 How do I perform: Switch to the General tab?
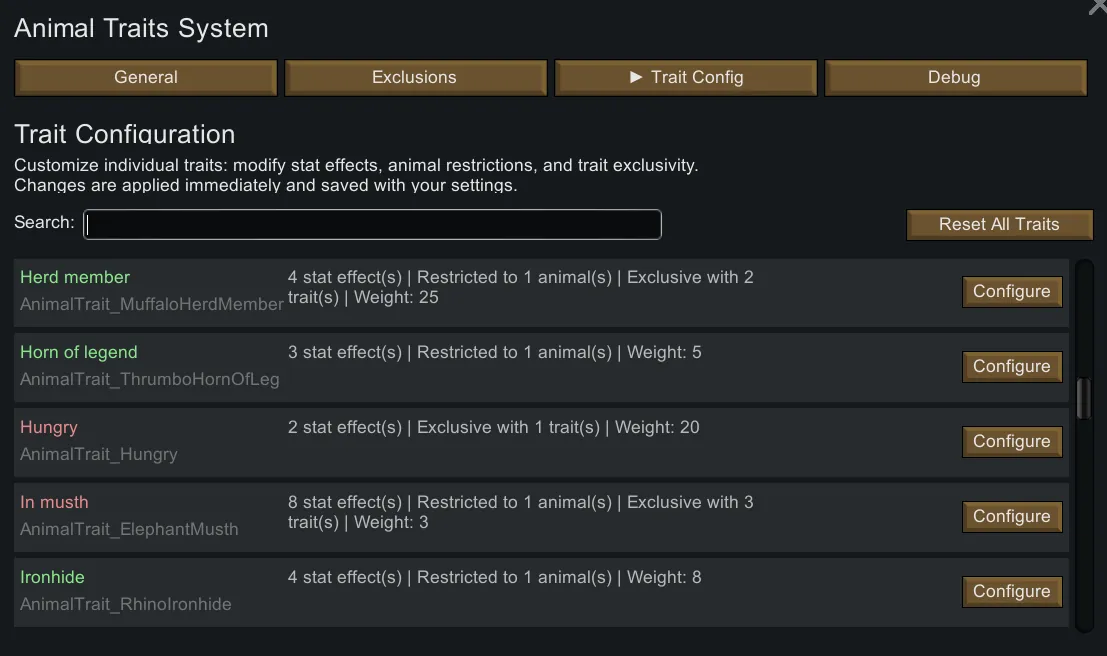tap(146, 78)
